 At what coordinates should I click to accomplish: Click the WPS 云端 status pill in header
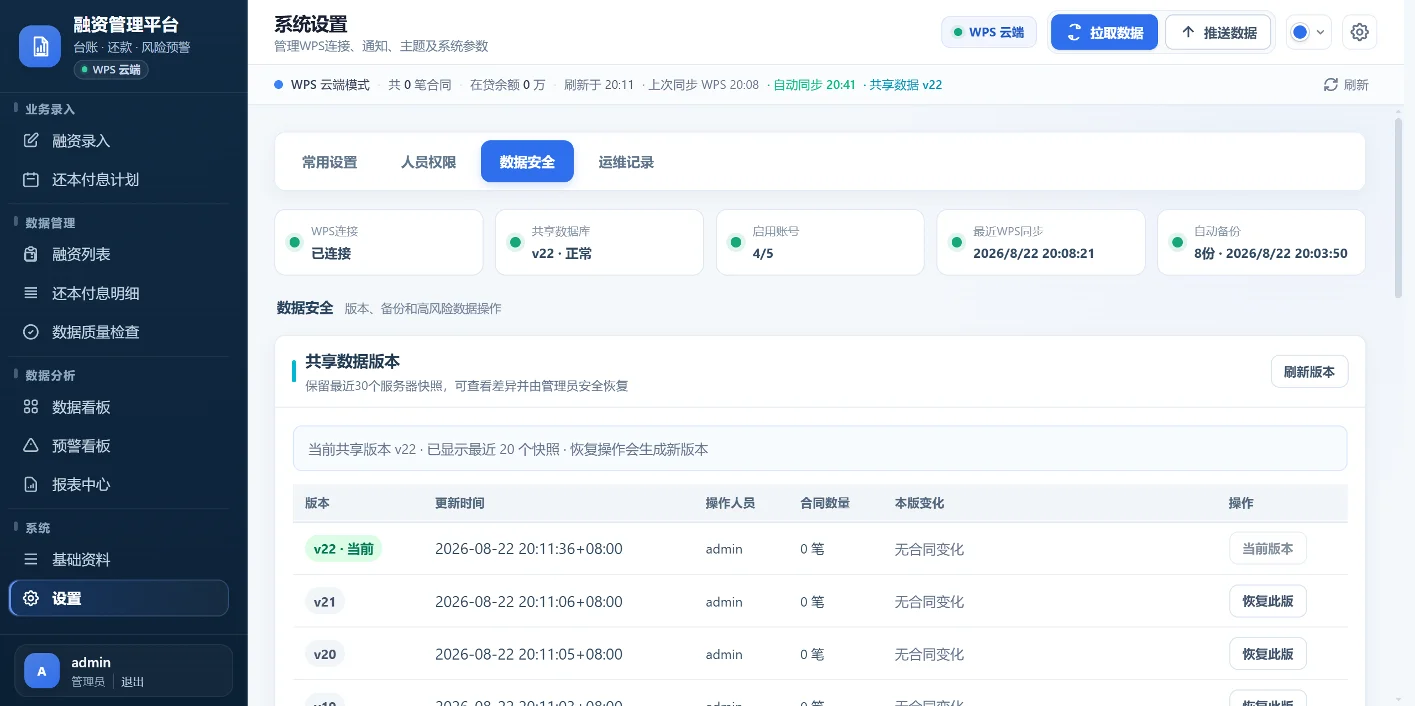click(x=988, y=32)
